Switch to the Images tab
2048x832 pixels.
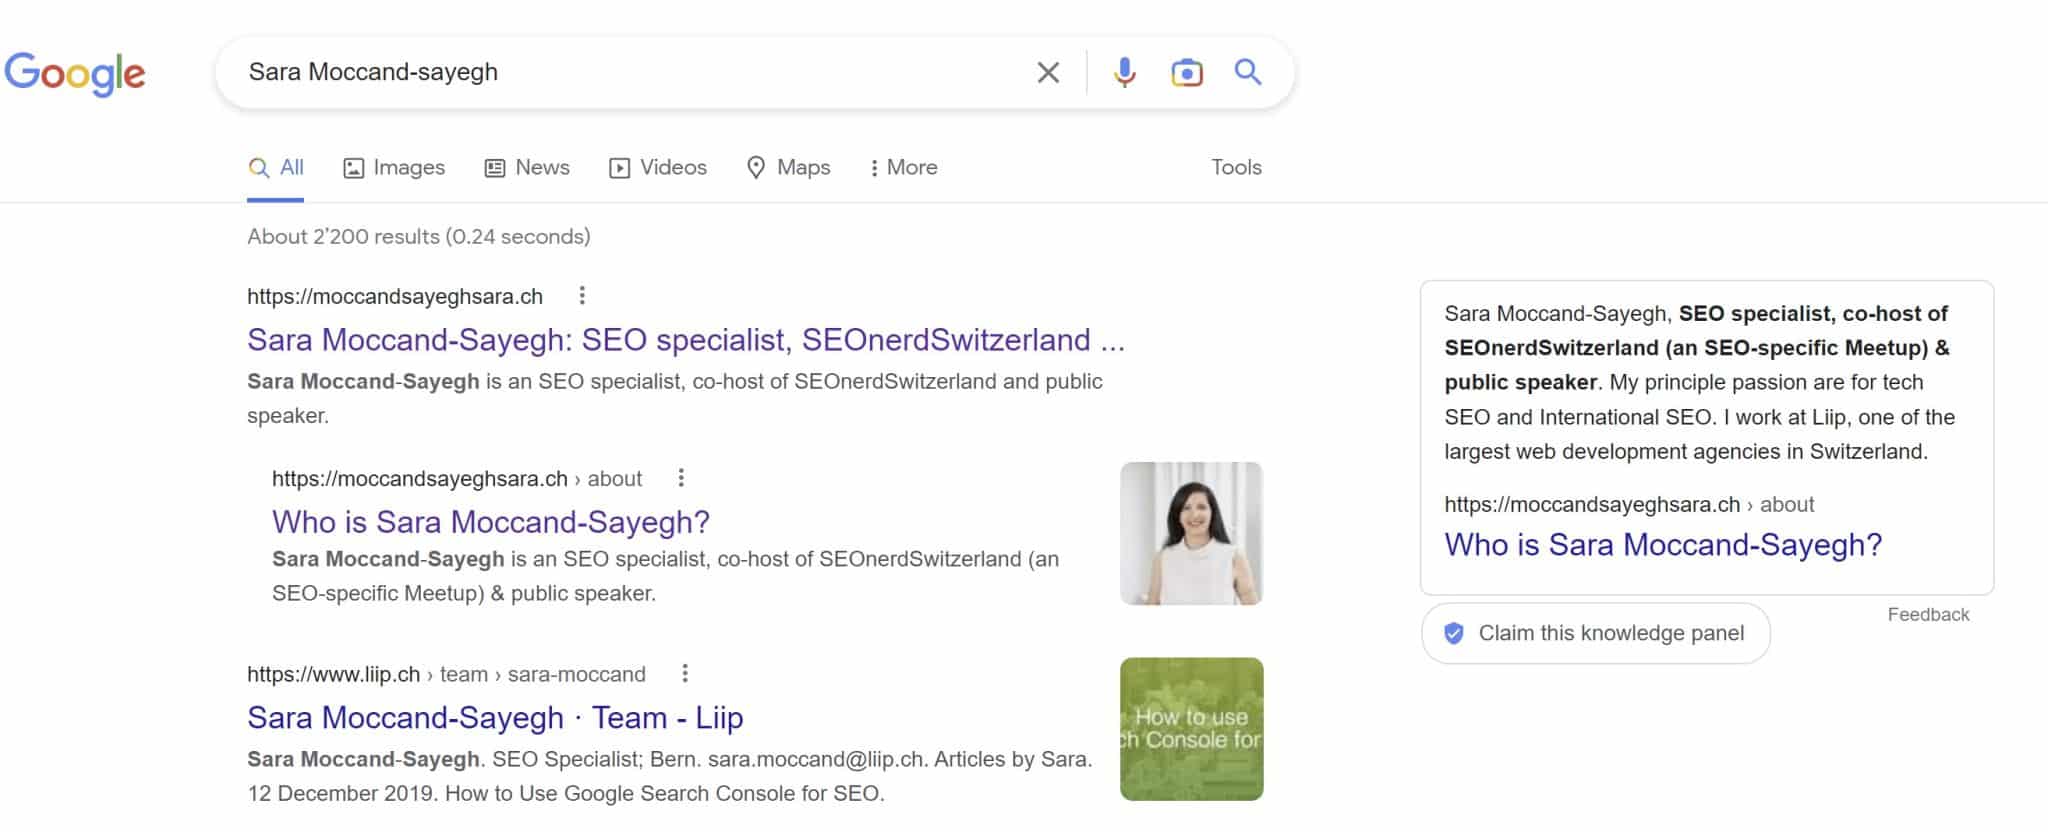tap(394, 167)
